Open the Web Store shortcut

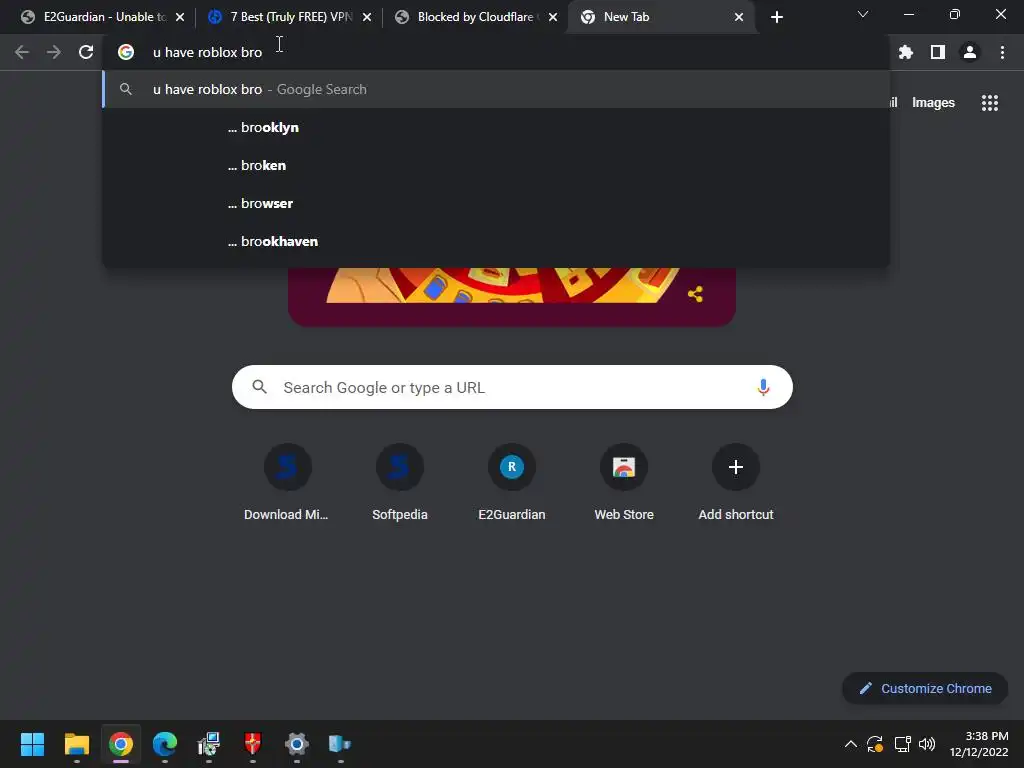[x=624, y=483]
